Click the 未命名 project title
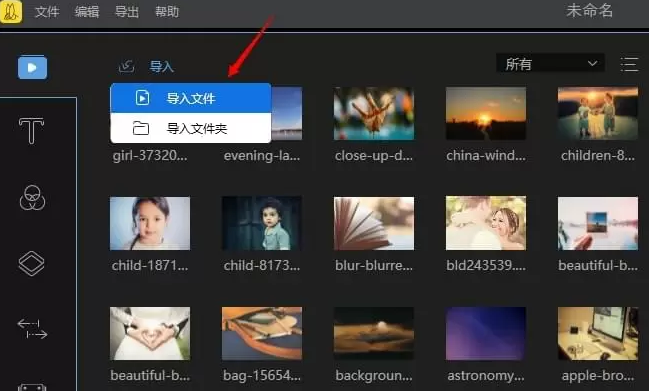The image size is (649, 391). click(x=589, y=10)
